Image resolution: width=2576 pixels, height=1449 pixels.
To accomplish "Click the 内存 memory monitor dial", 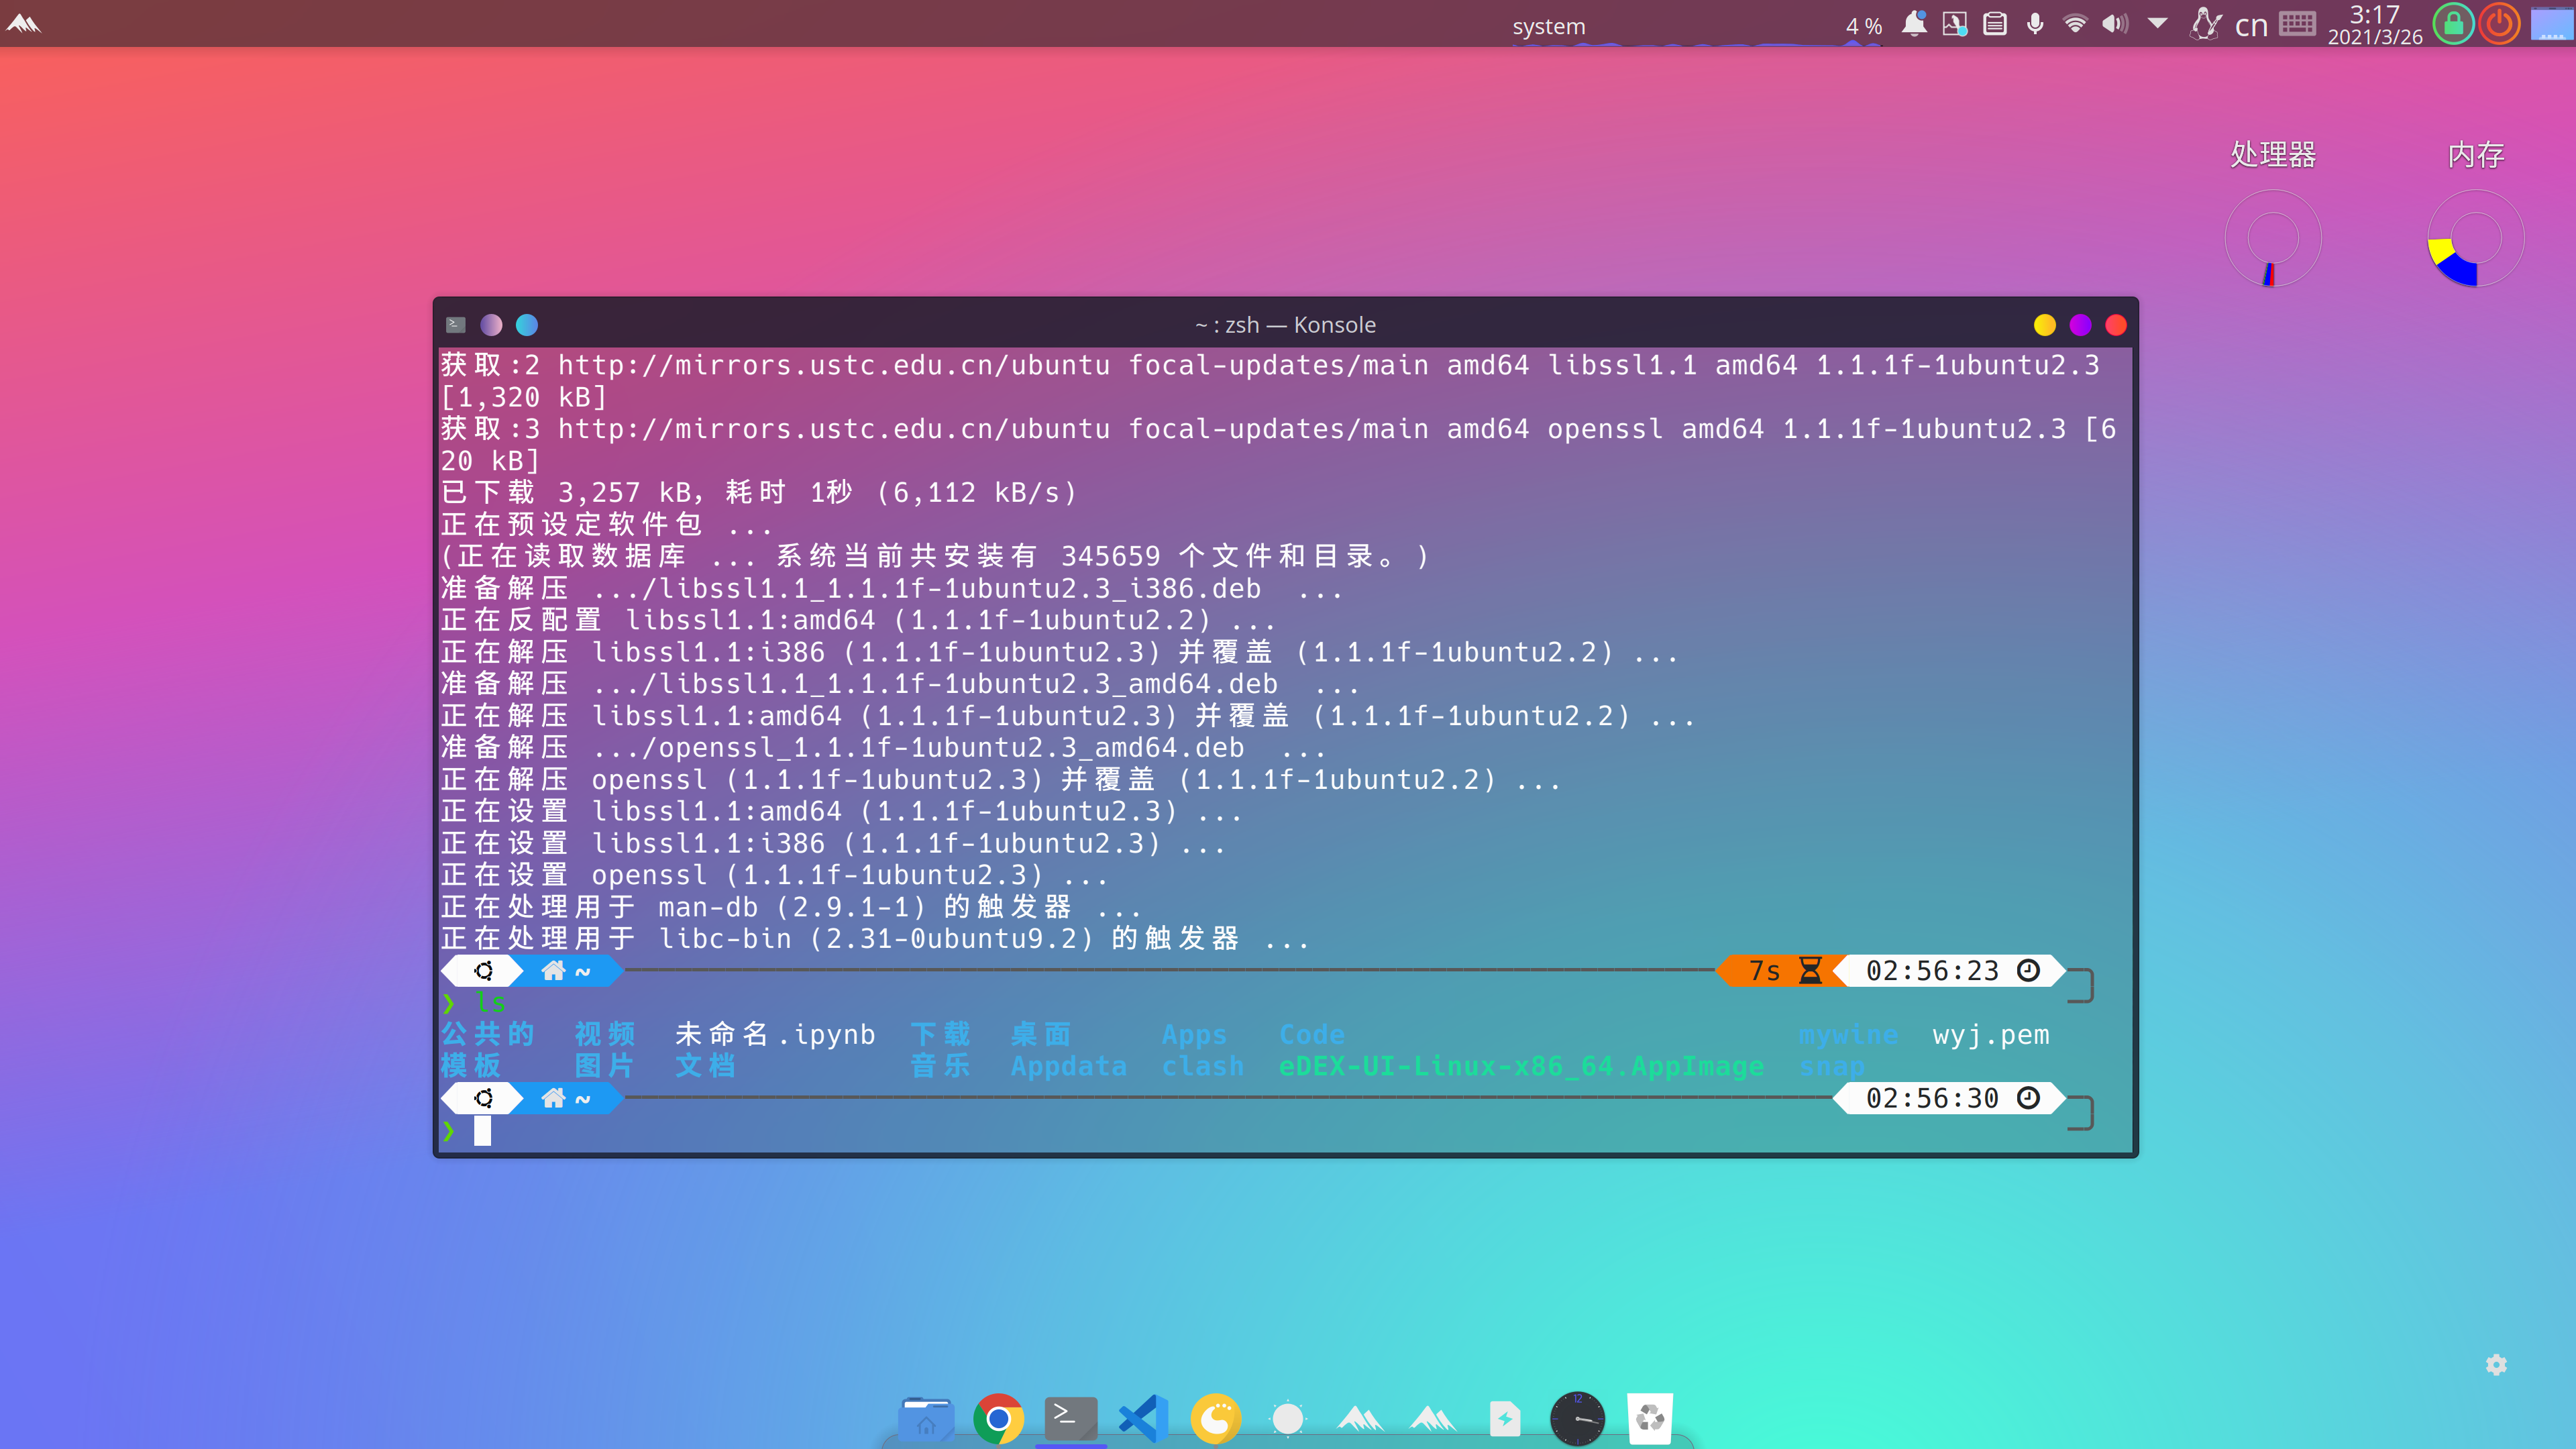I will (2476, 238).
